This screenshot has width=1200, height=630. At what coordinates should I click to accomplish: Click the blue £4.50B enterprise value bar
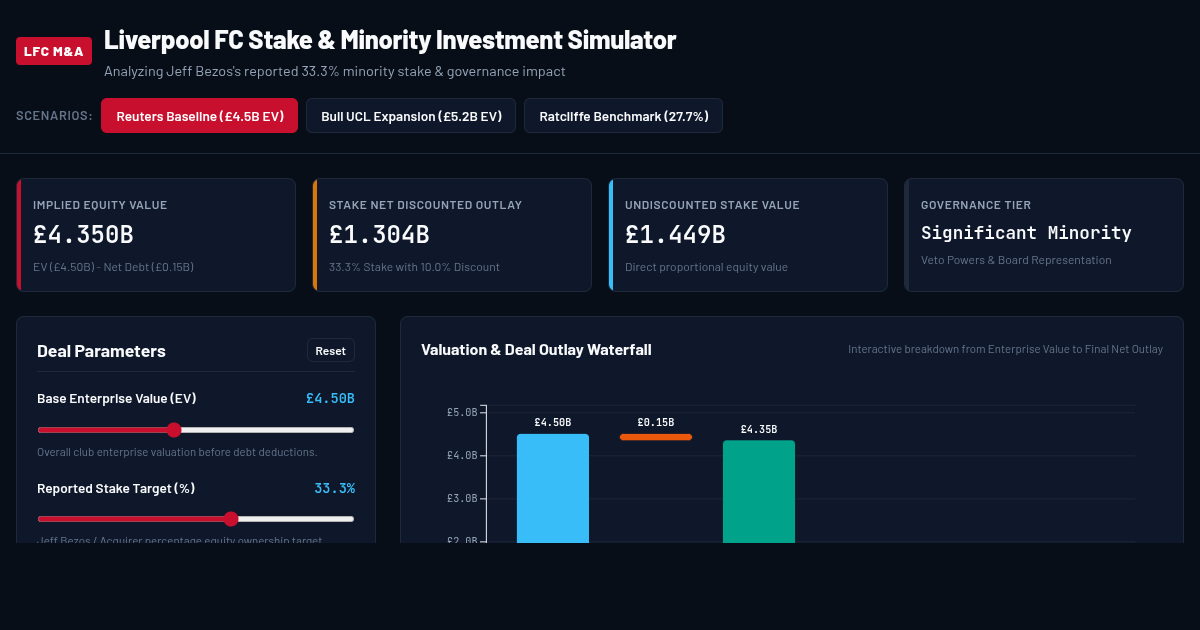[x=553, y=488]
